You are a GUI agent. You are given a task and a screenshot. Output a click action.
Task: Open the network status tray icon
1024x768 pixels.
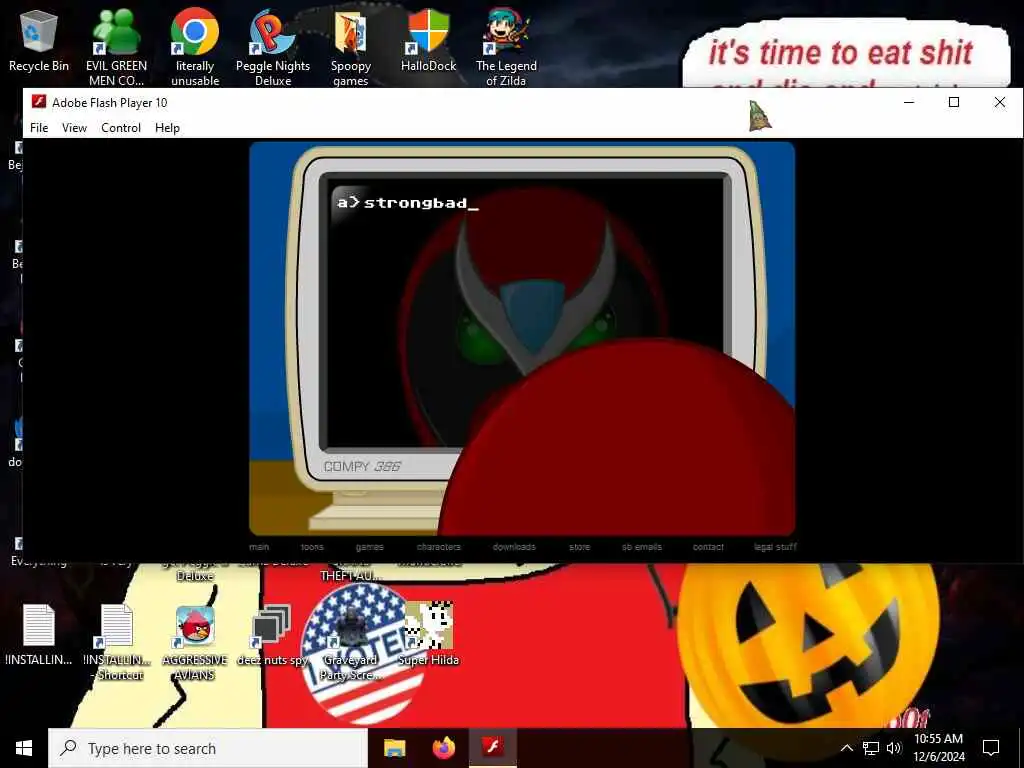tap(871, 748)
